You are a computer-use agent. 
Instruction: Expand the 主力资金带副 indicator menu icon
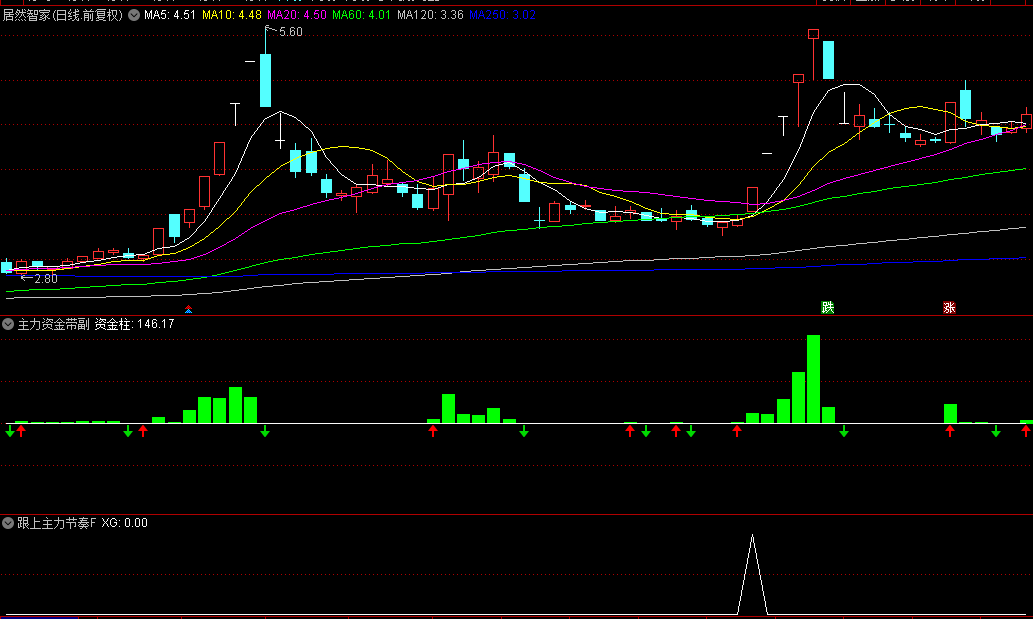[x=8, y=324]
